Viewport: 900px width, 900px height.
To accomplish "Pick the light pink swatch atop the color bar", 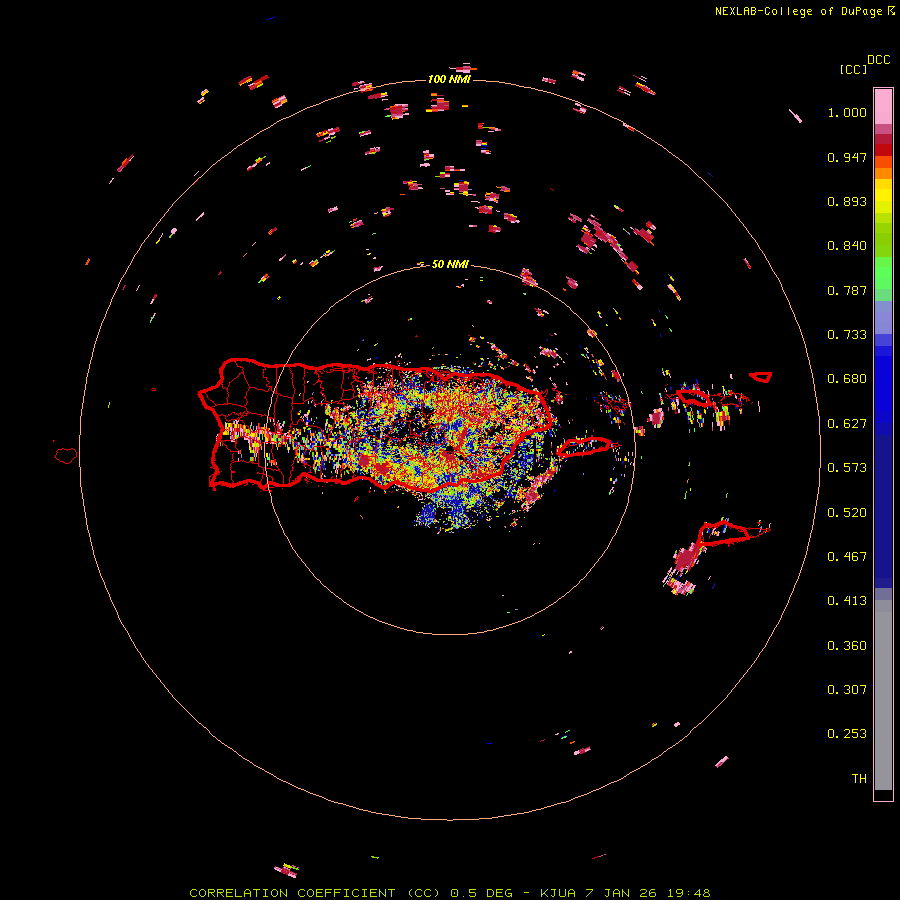I will coord(883,106).
